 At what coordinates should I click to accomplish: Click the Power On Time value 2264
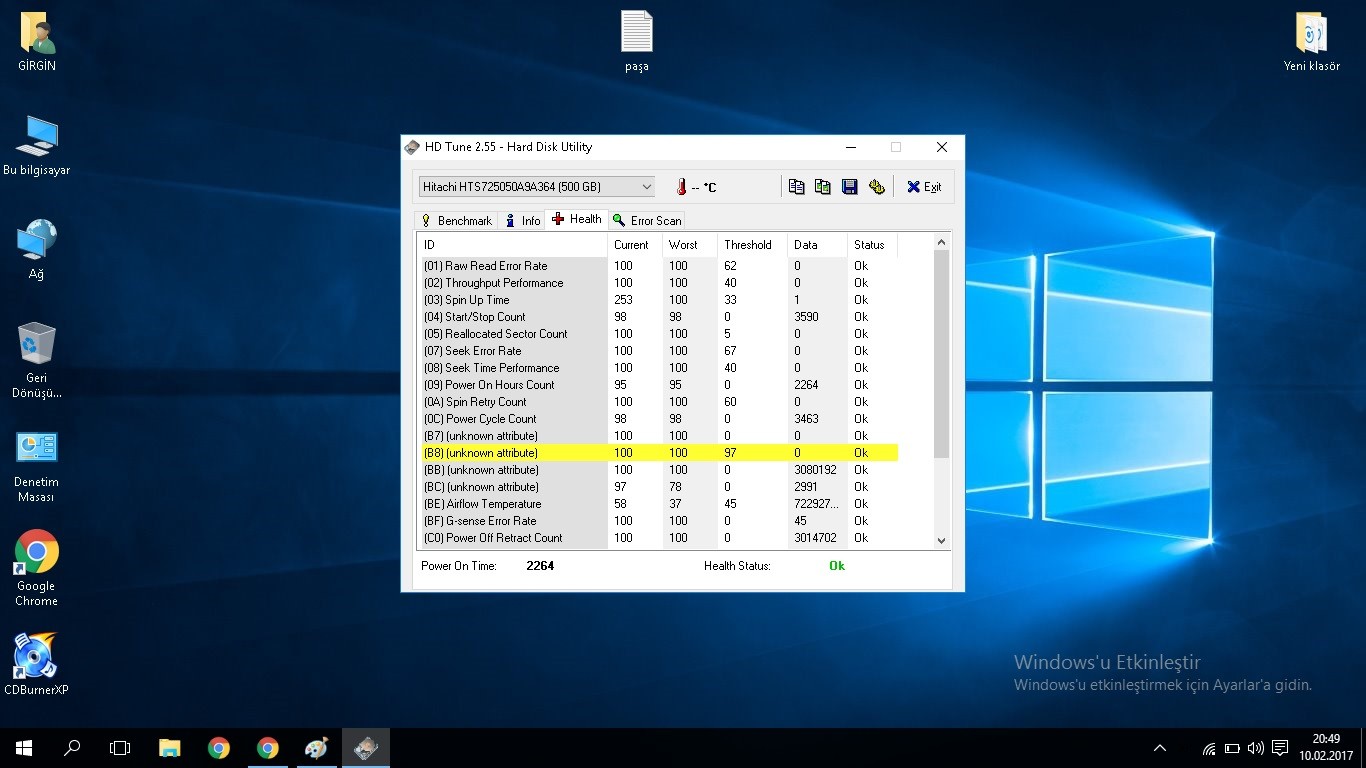(540, 566)
